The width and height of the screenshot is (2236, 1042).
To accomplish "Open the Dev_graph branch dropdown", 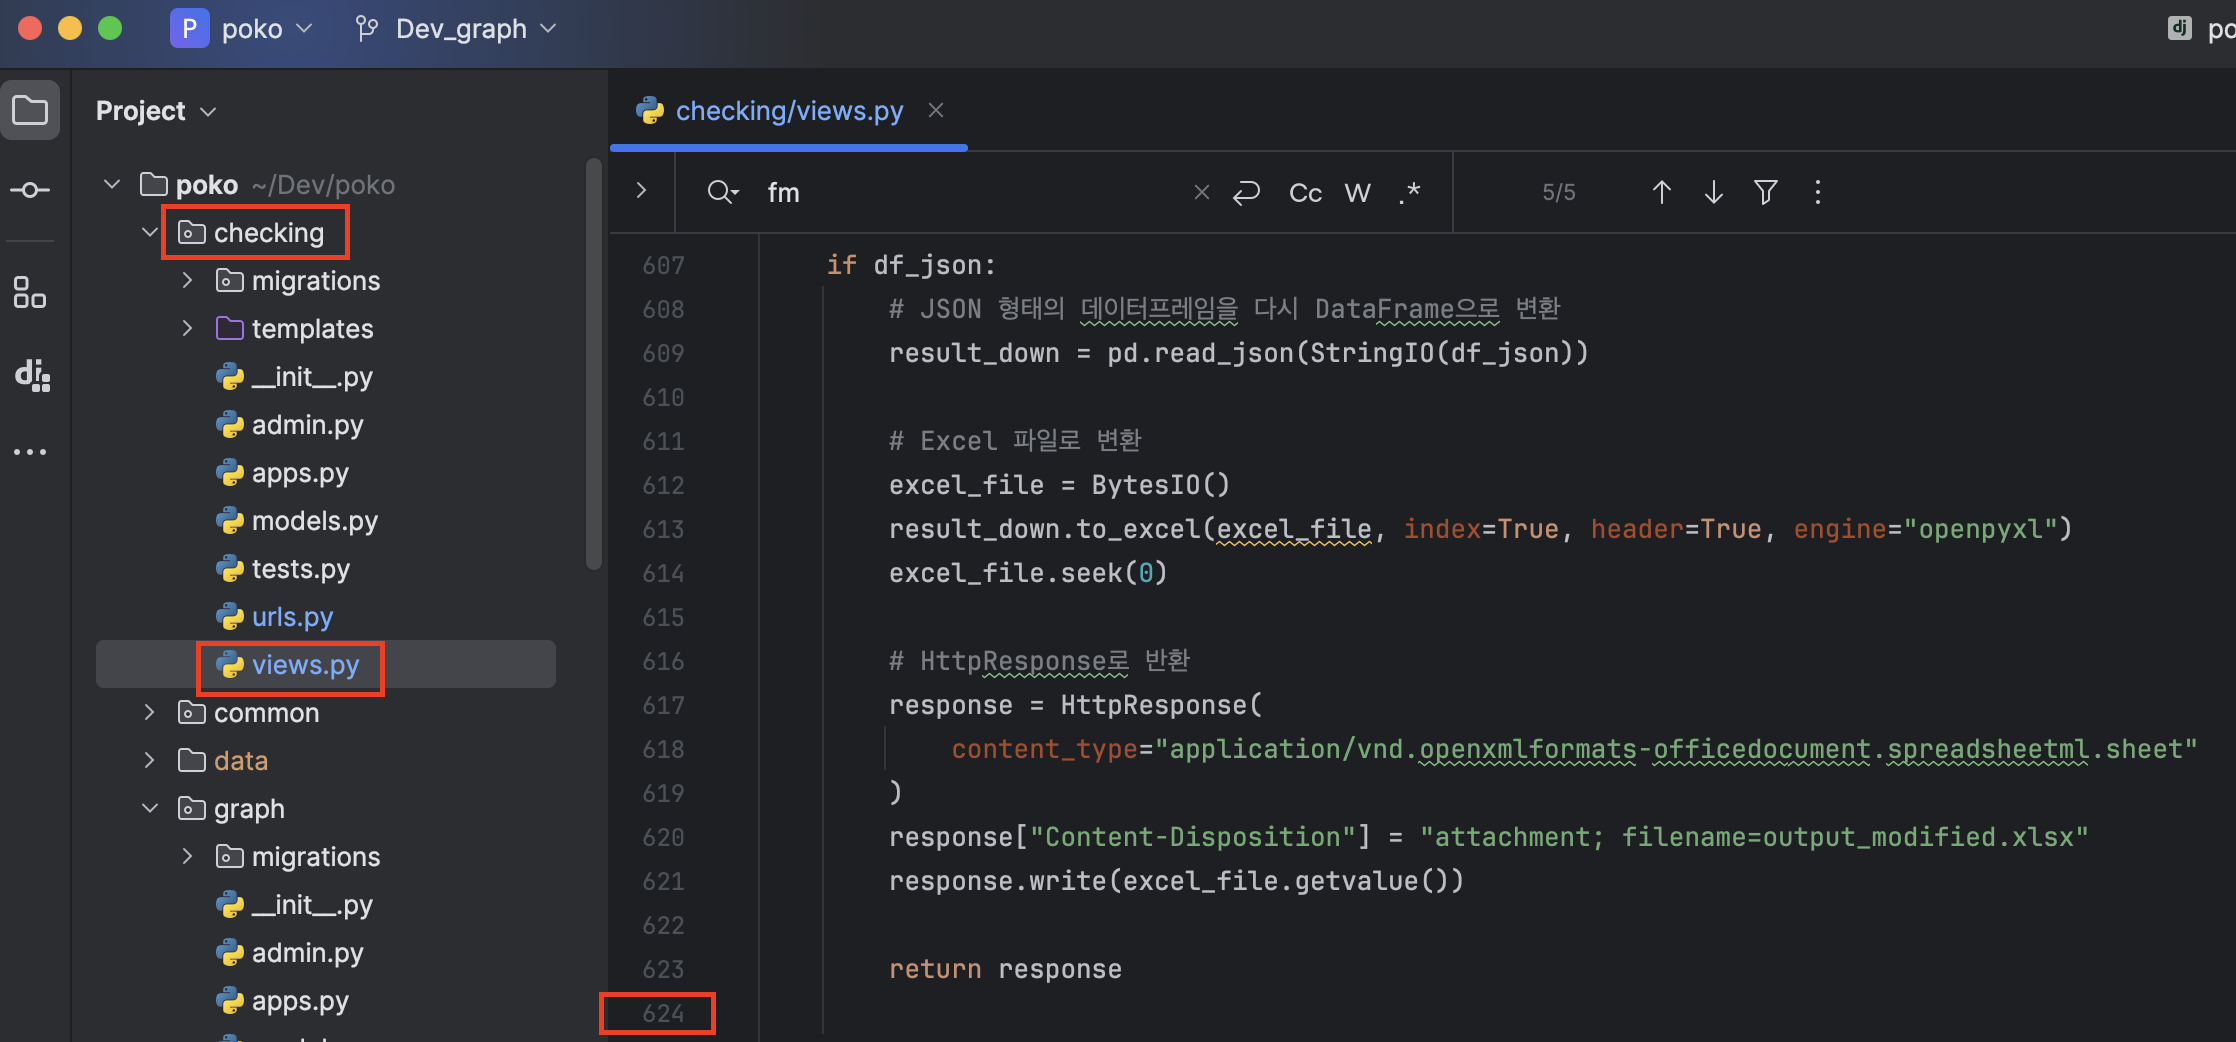I will tap(476, 29).
